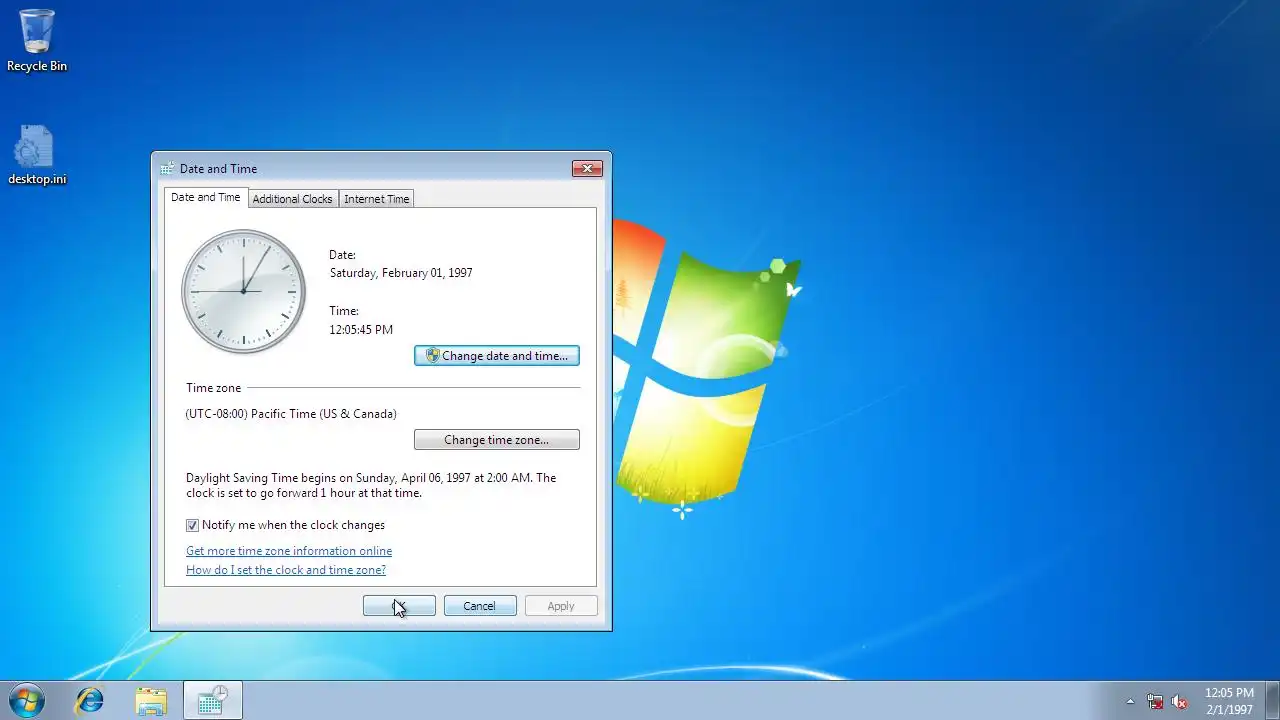The height and width of the screenshot is (720, 1280).
Task: Click the Cancel button
Action: click(x=480, y=606)
